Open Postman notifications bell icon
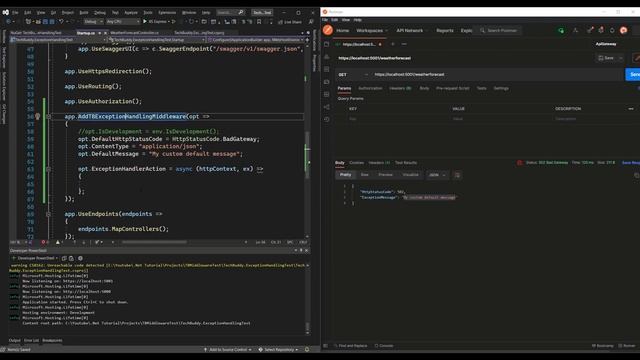Image resolution: width=640 pixels, height=360 pixels. point(612,30)
